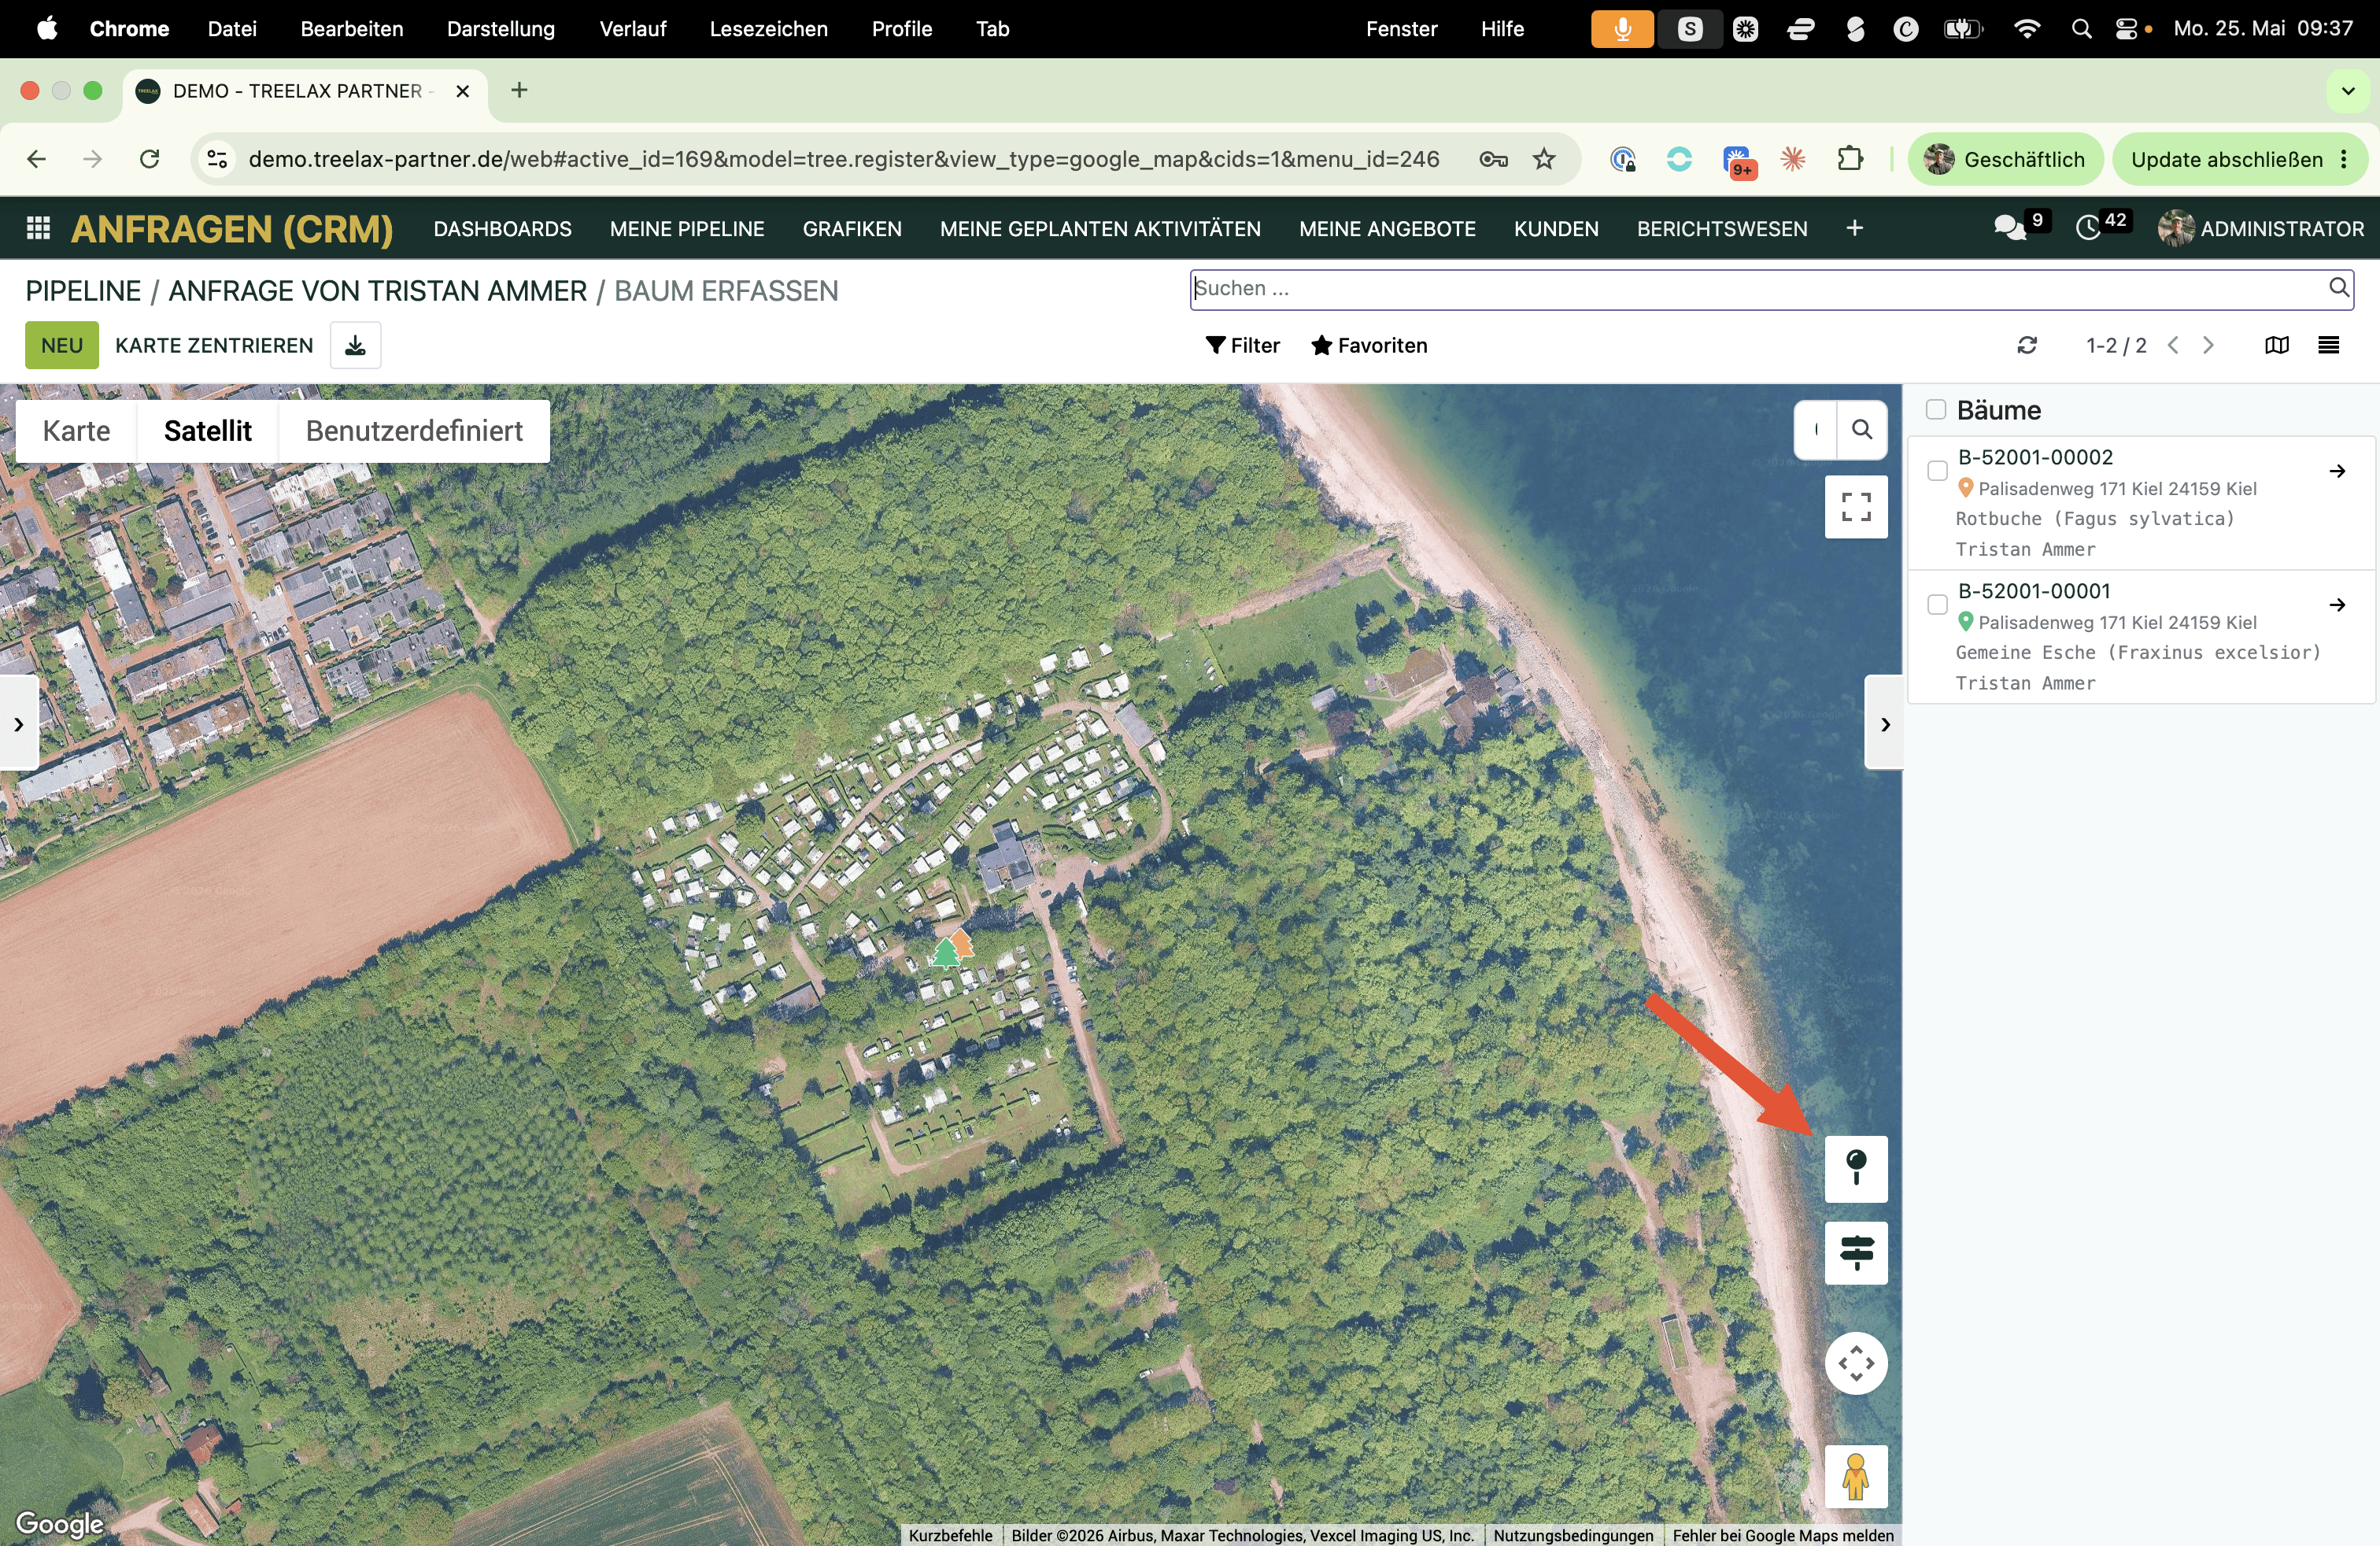Screen dimensions: 2380x1546
Task: Open record B-52001-00001 arrow
Action: coord(2337,605)
